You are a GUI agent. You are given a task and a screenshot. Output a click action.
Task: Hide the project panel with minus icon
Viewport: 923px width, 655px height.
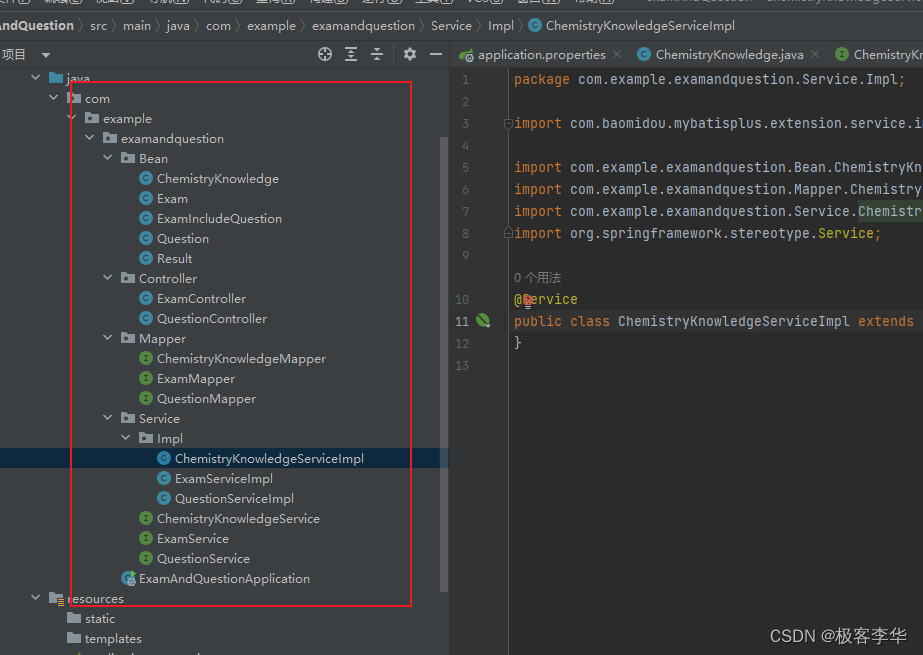click(436, 55)
